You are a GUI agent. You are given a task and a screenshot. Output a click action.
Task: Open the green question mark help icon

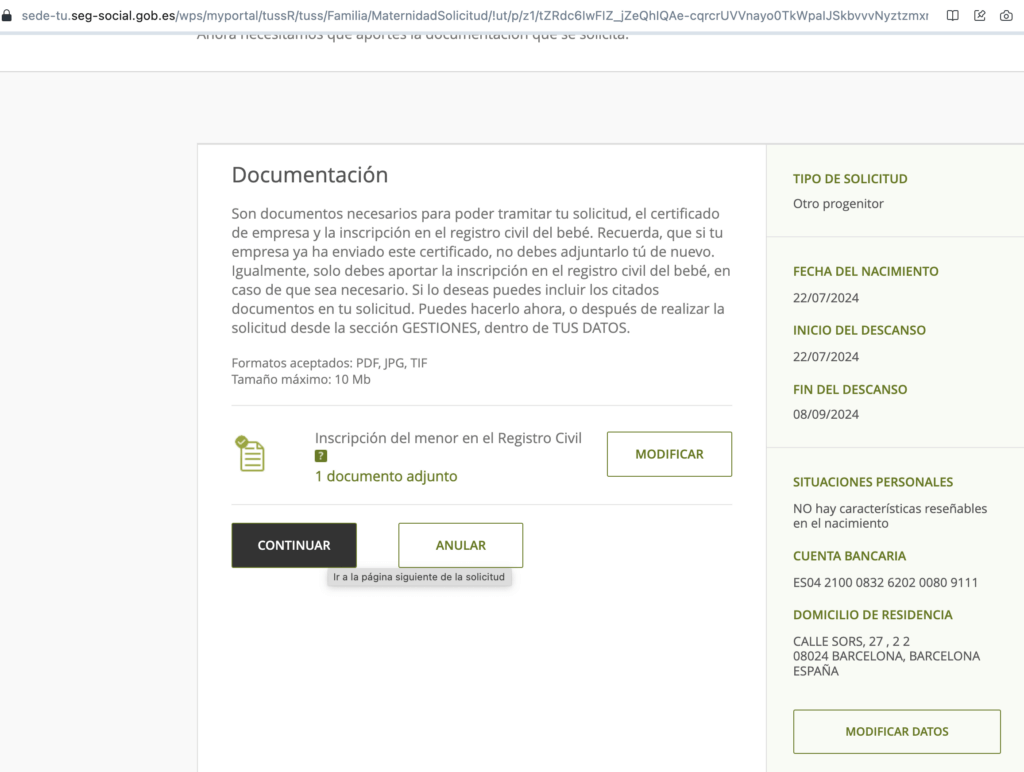(321, 456)
